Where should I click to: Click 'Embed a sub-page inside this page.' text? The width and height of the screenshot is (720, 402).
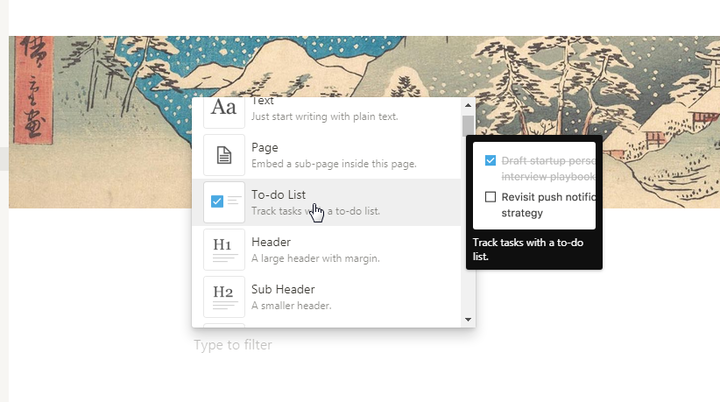(334, 164)
